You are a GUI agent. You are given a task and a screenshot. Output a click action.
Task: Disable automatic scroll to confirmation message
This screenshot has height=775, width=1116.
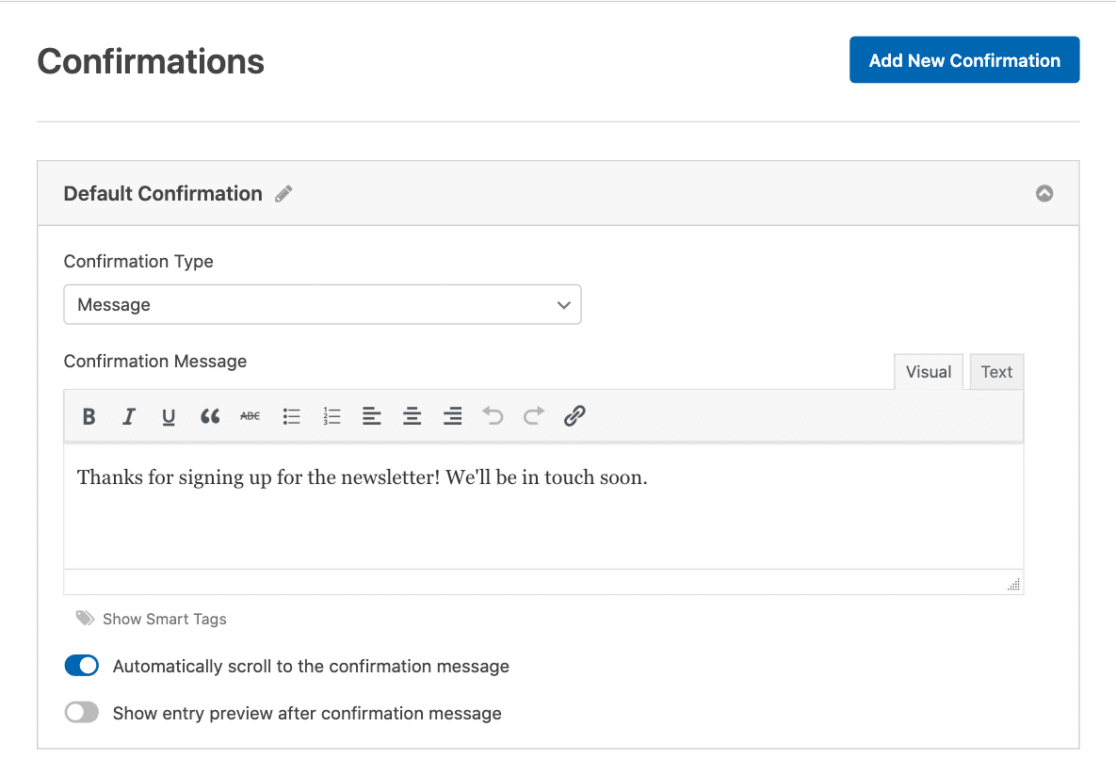pyautogui.click(x=82, y=665)
